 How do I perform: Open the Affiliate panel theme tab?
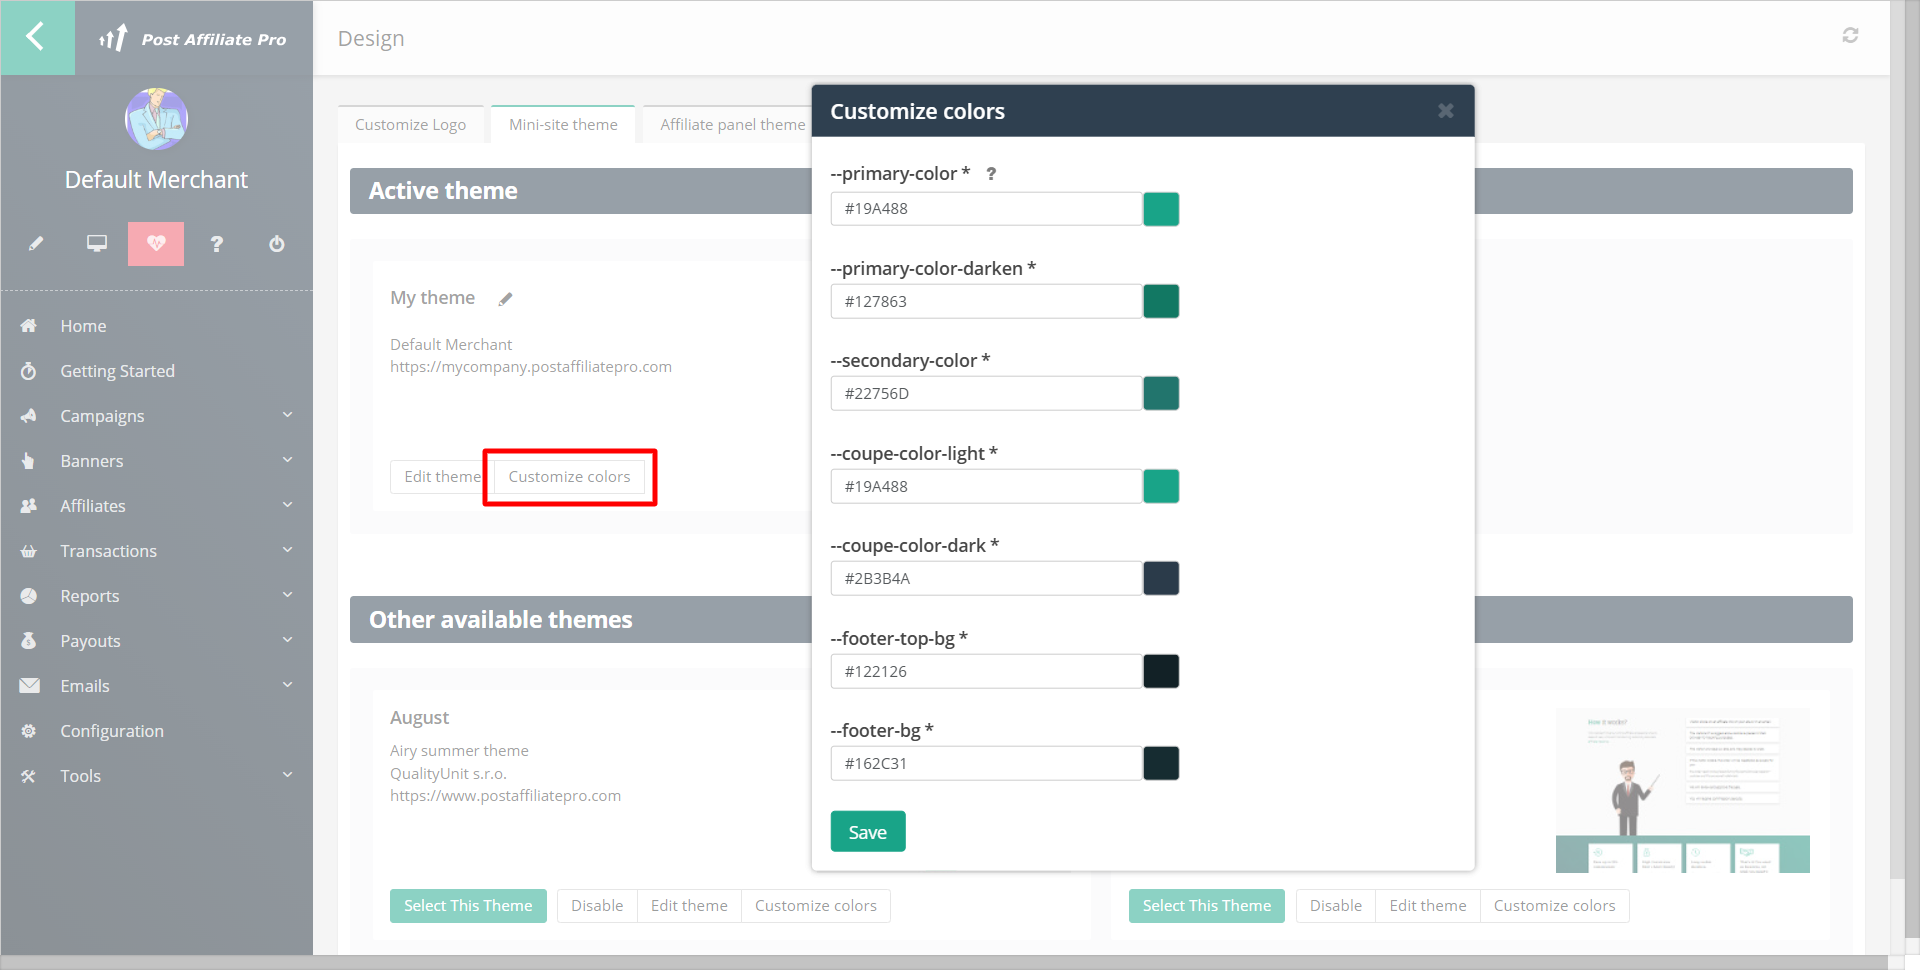[x=732, y=125]
